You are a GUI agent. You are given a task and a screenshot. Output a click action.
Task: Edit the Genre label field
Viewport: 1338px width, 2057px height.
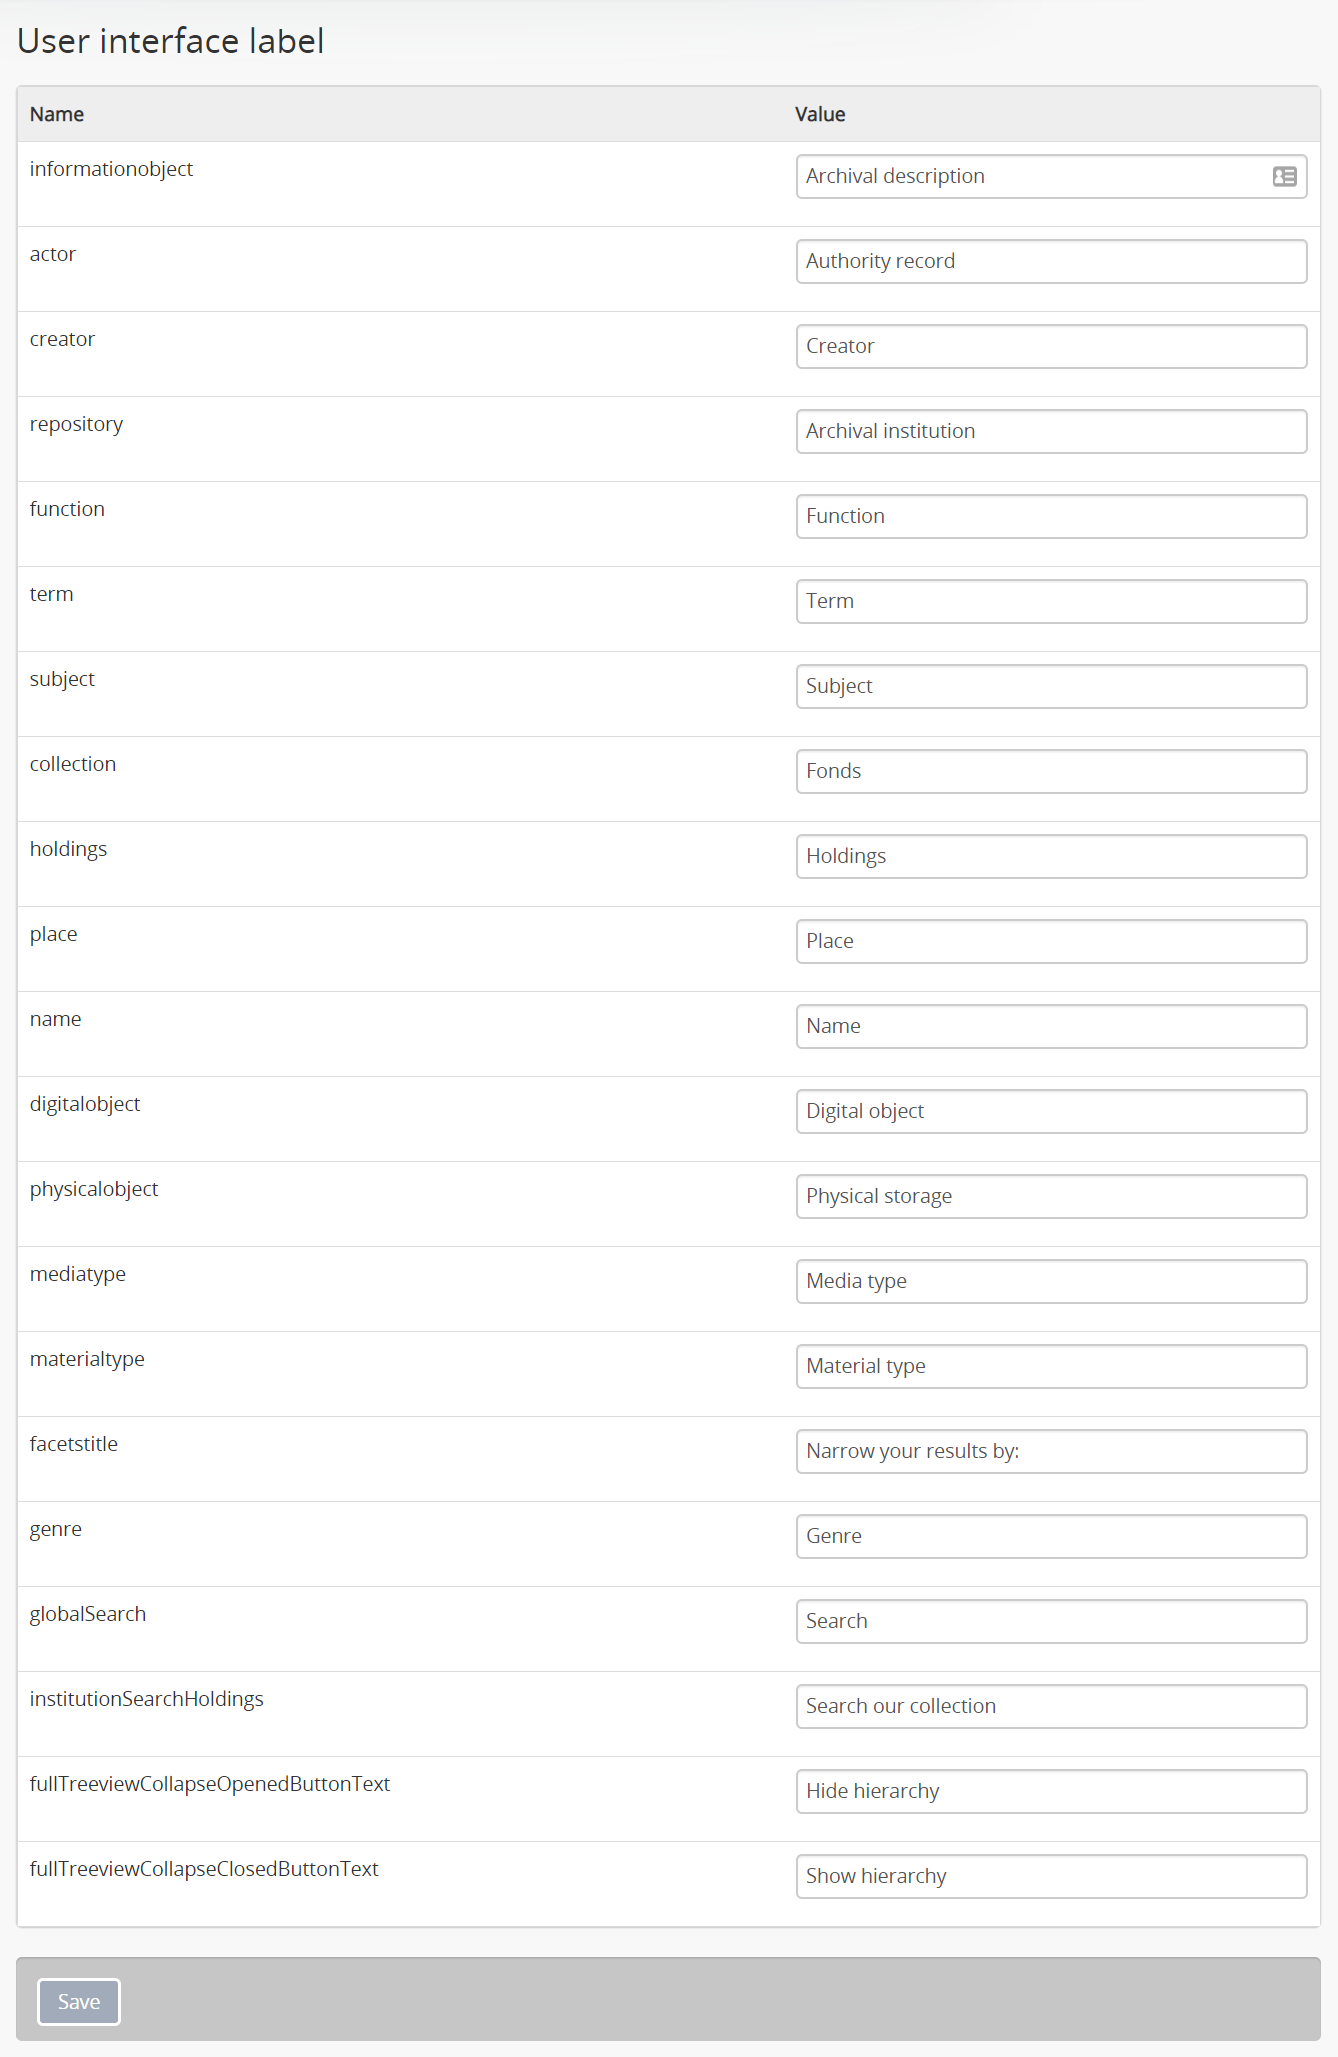[x=1050, y=1536]
